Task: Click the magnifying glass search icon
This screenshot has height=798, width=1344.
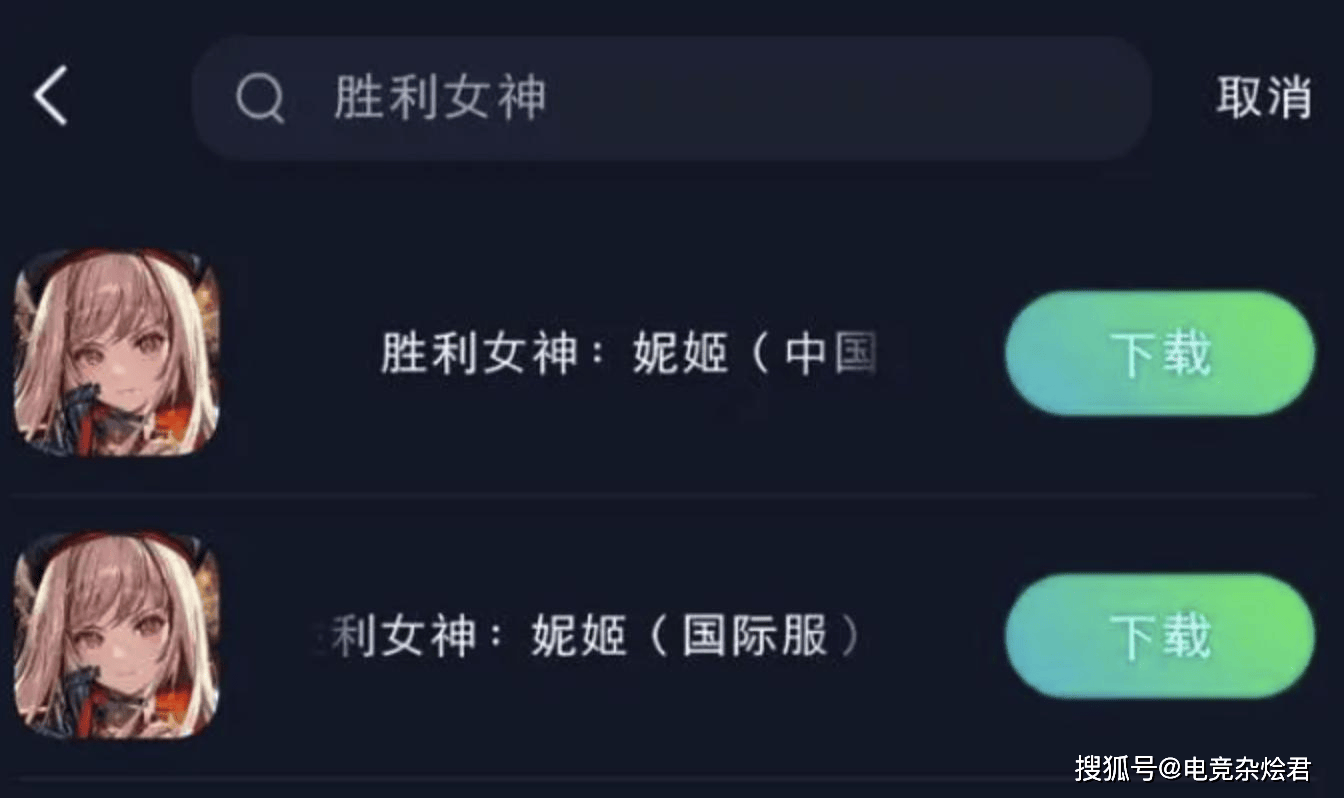Action: click(x=260, y=98)
